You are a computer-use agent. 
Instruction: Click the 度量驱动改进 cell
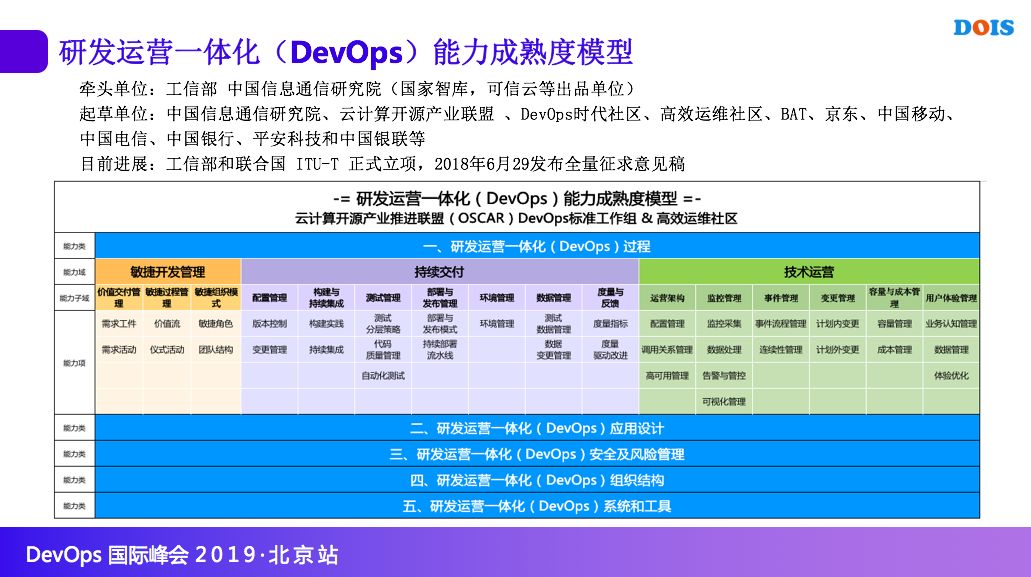(x=610, y=350)
